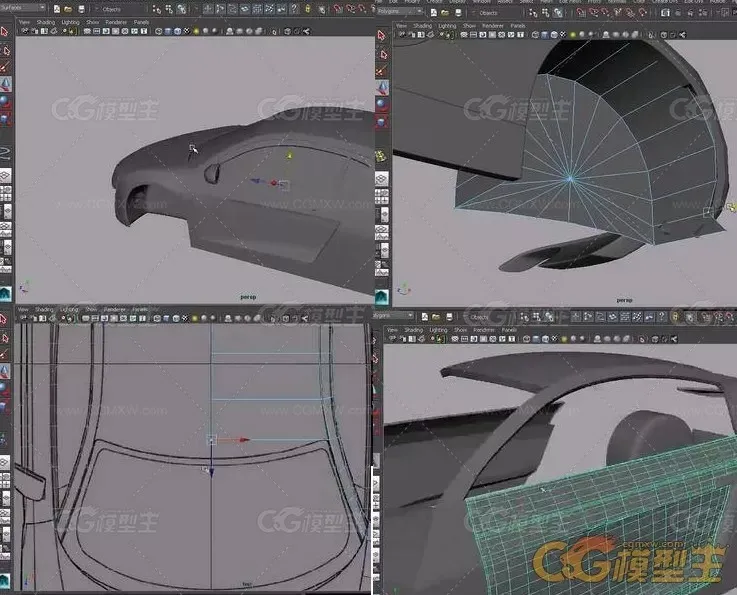Choose Select tool arrow in top-right toolbox
This screenshot has width=737, height=595.
tap(381, 36)
